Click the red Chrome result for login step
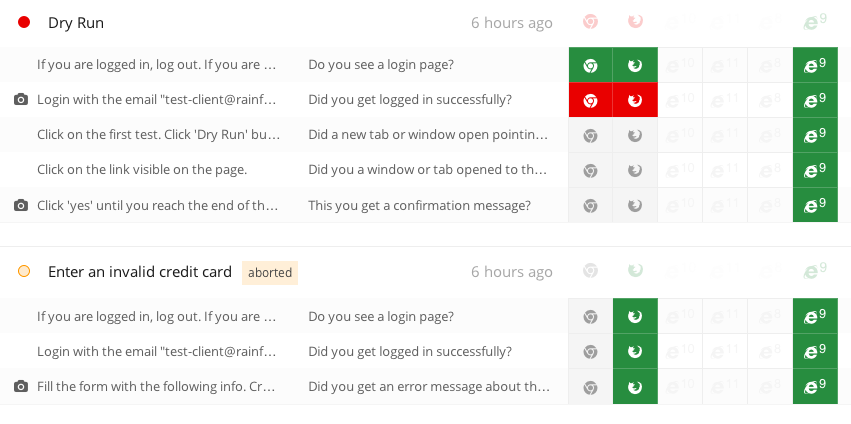This screenshot has width=851, height=424. (x=590, y=100)
